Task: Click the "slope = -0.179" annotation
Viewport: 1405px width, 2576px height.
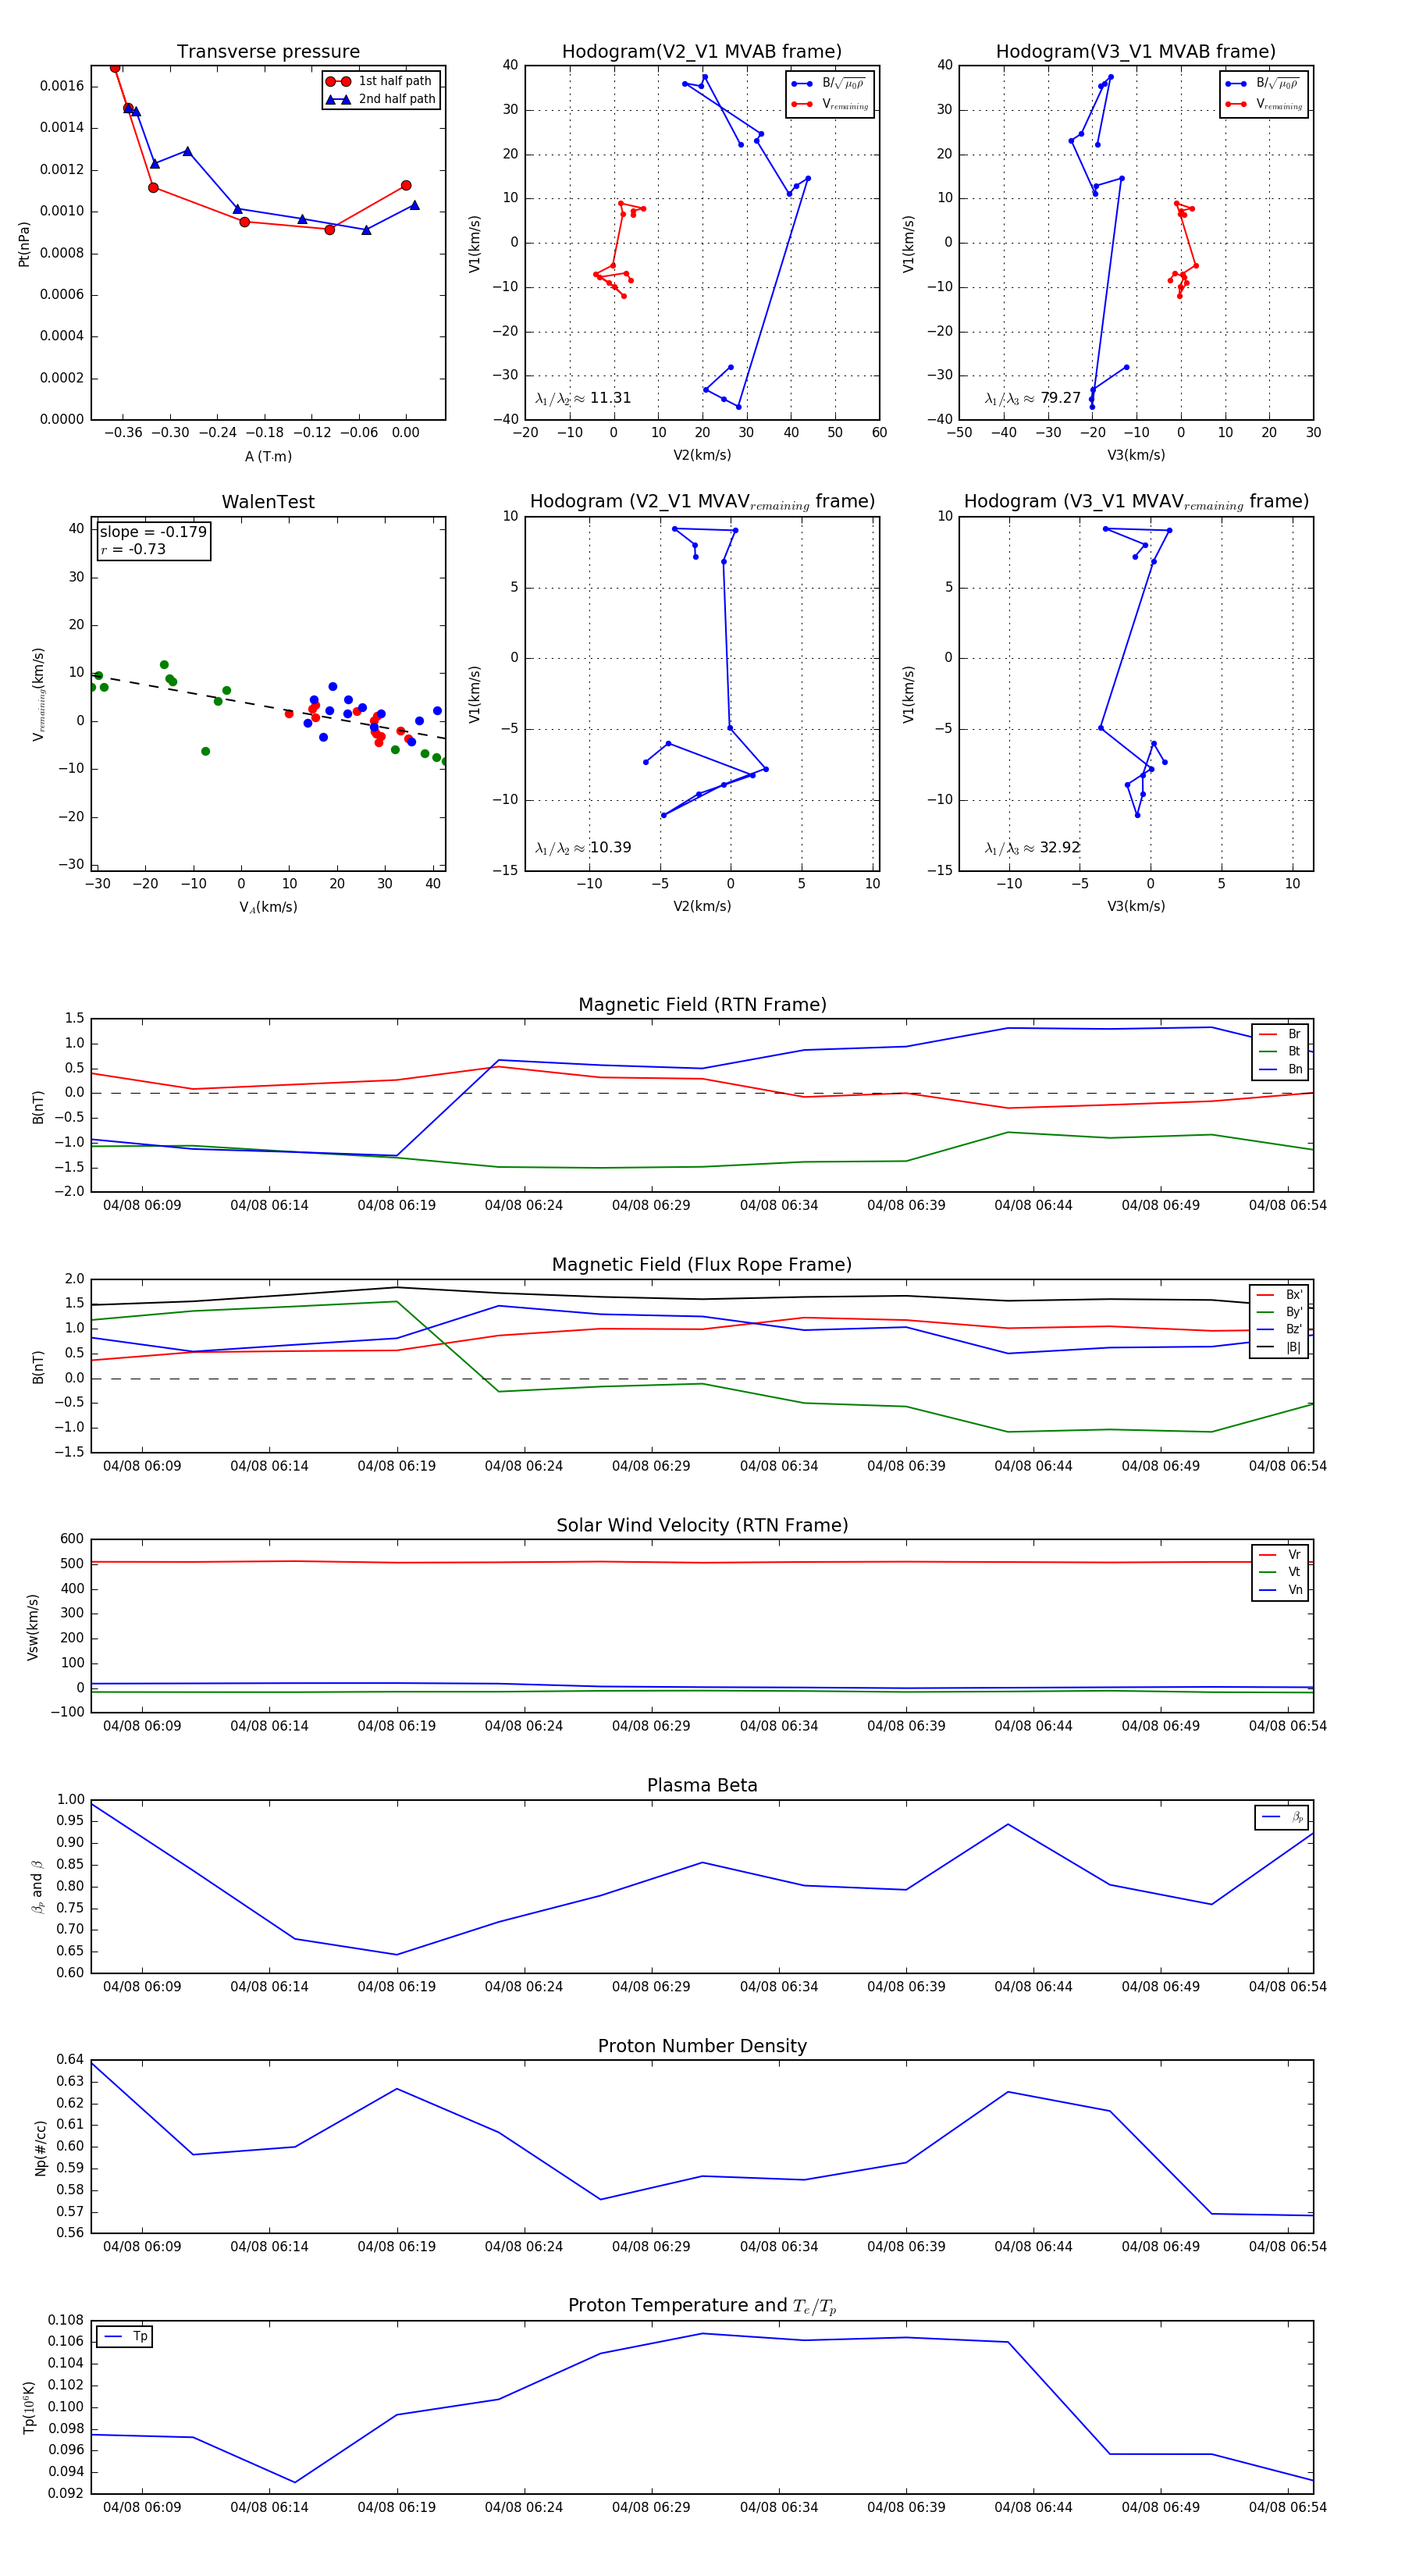Action: pyautogui.click(x=153, y=532)
